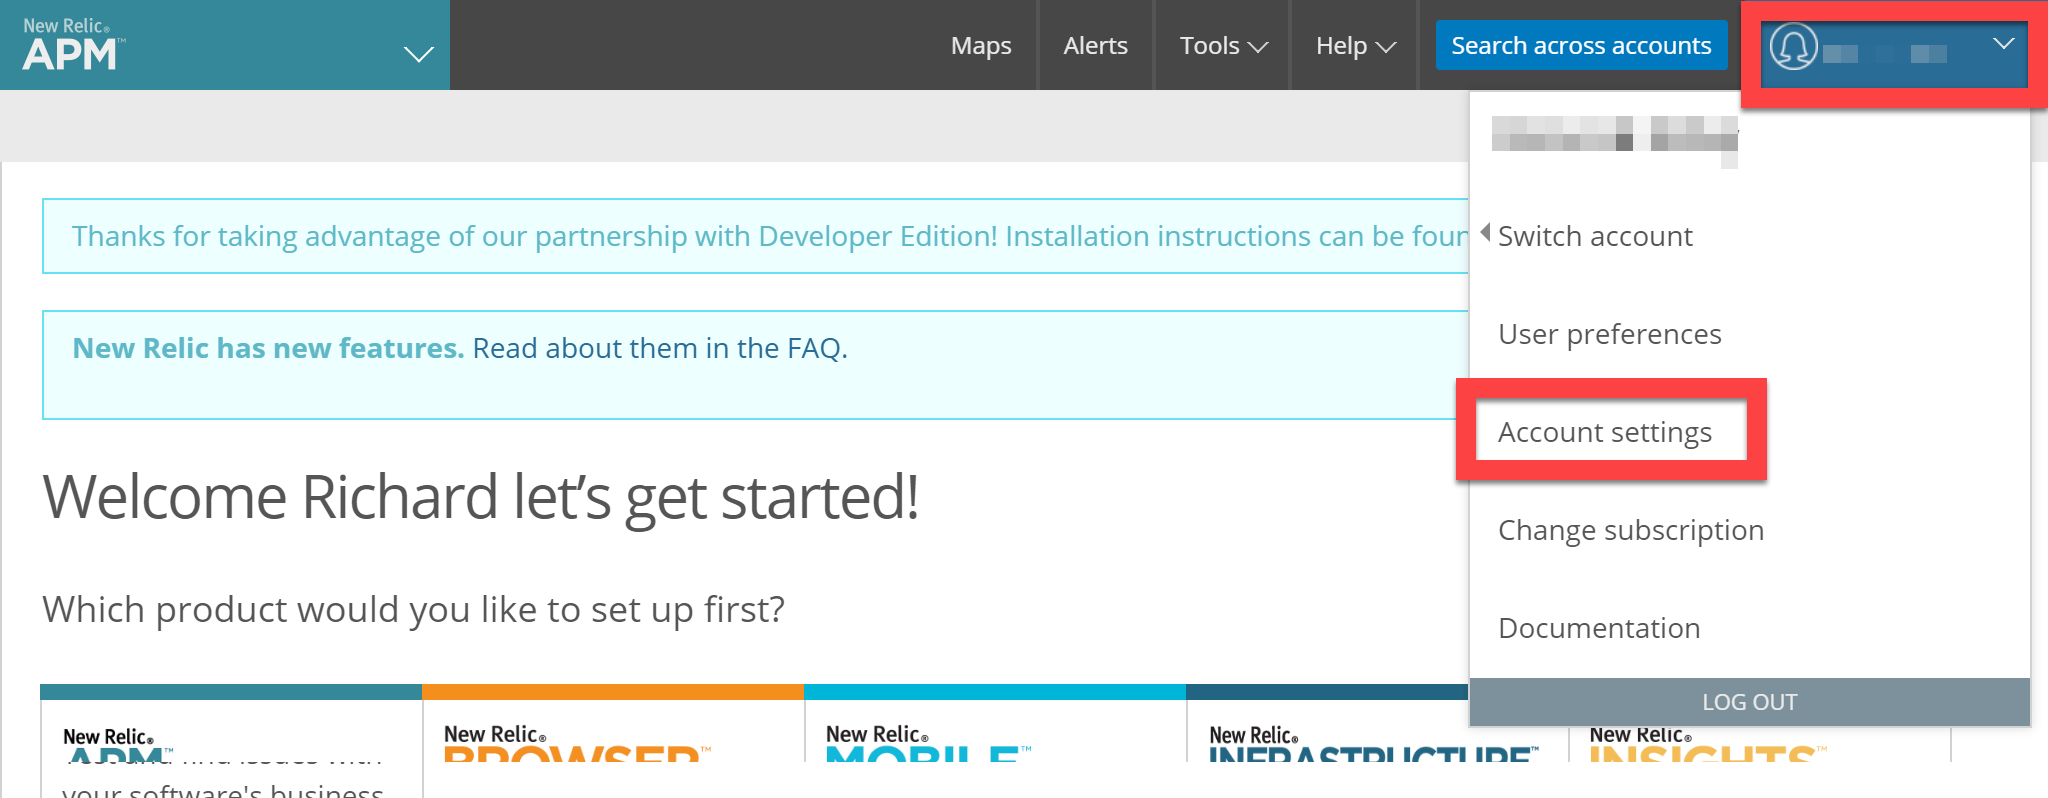
Task: Click 'Which product would you like to set up first?' text
Action: 413,609
